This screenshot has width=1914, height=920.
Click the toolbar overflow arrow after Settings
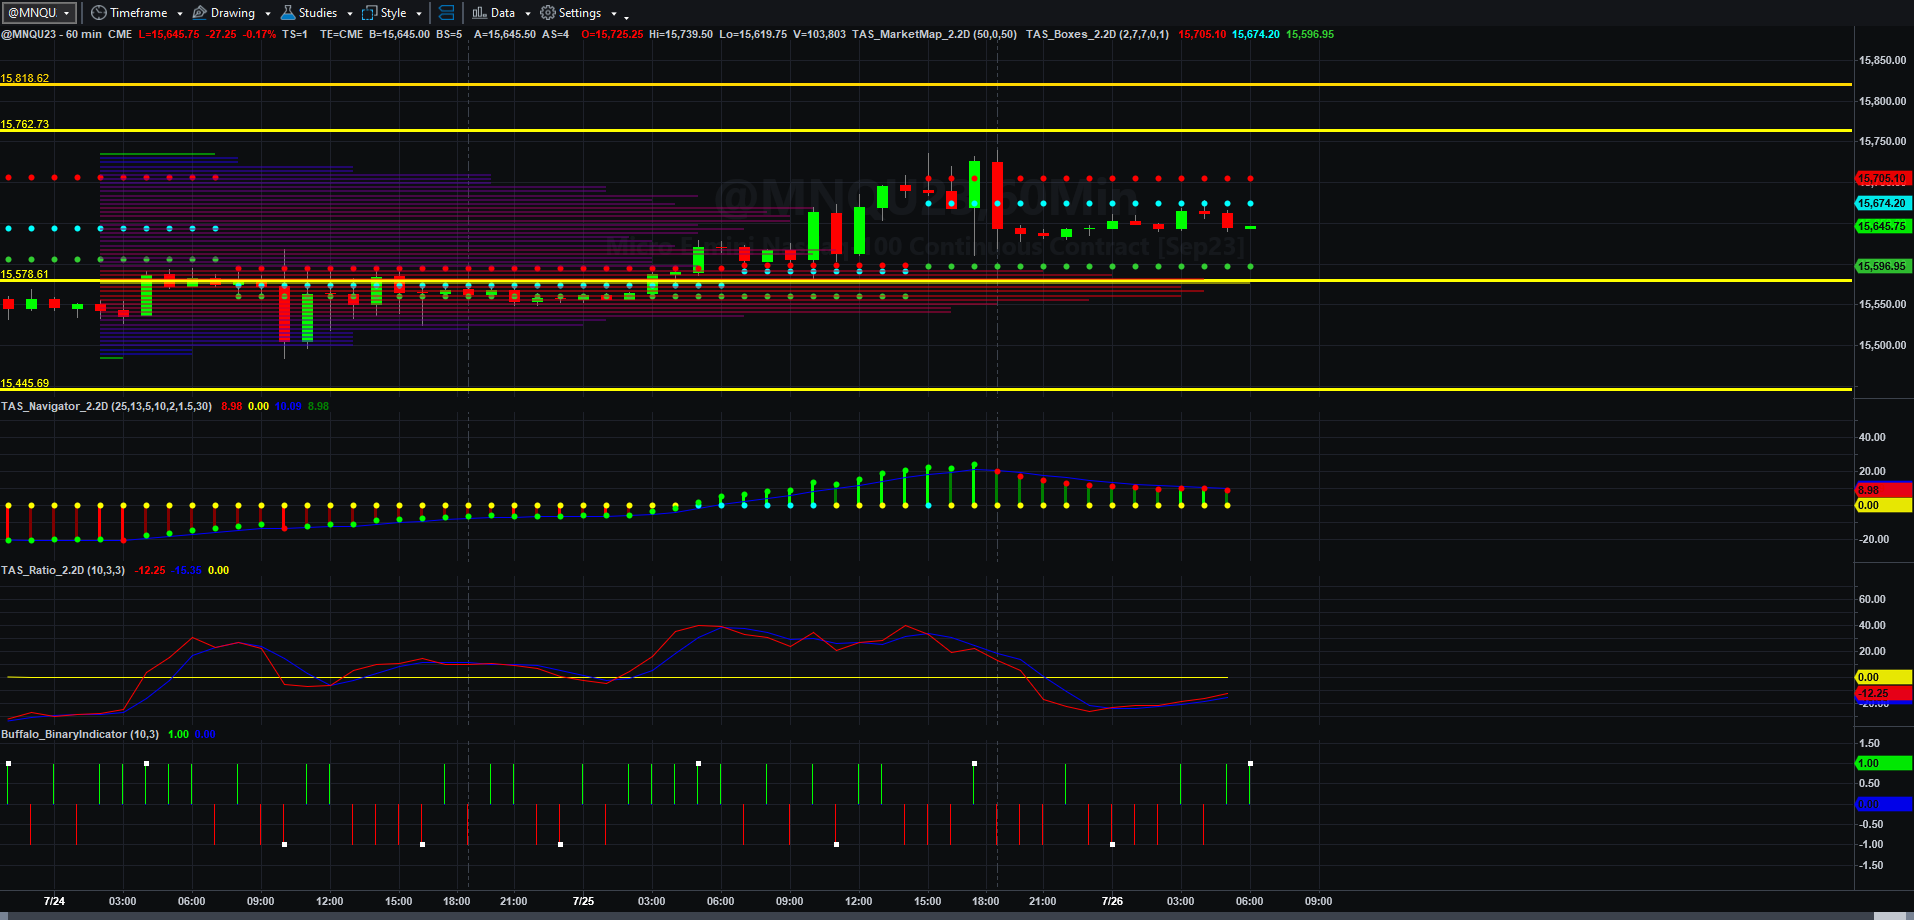(x=627, y=16)
